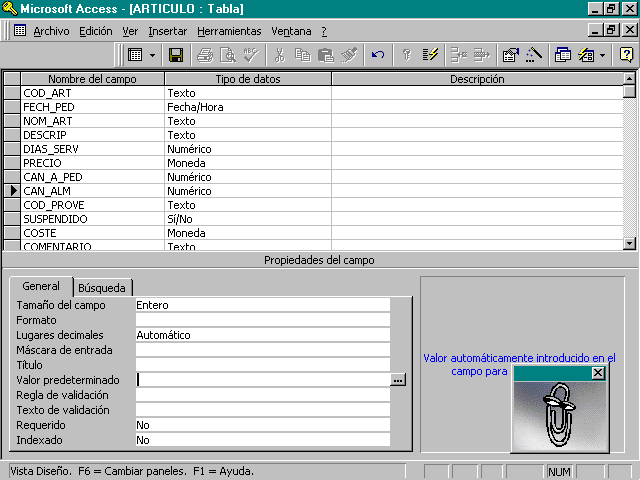Switch to the Búsqueda tab
Viewport: 640px width, 480px height.
(102, 288)
